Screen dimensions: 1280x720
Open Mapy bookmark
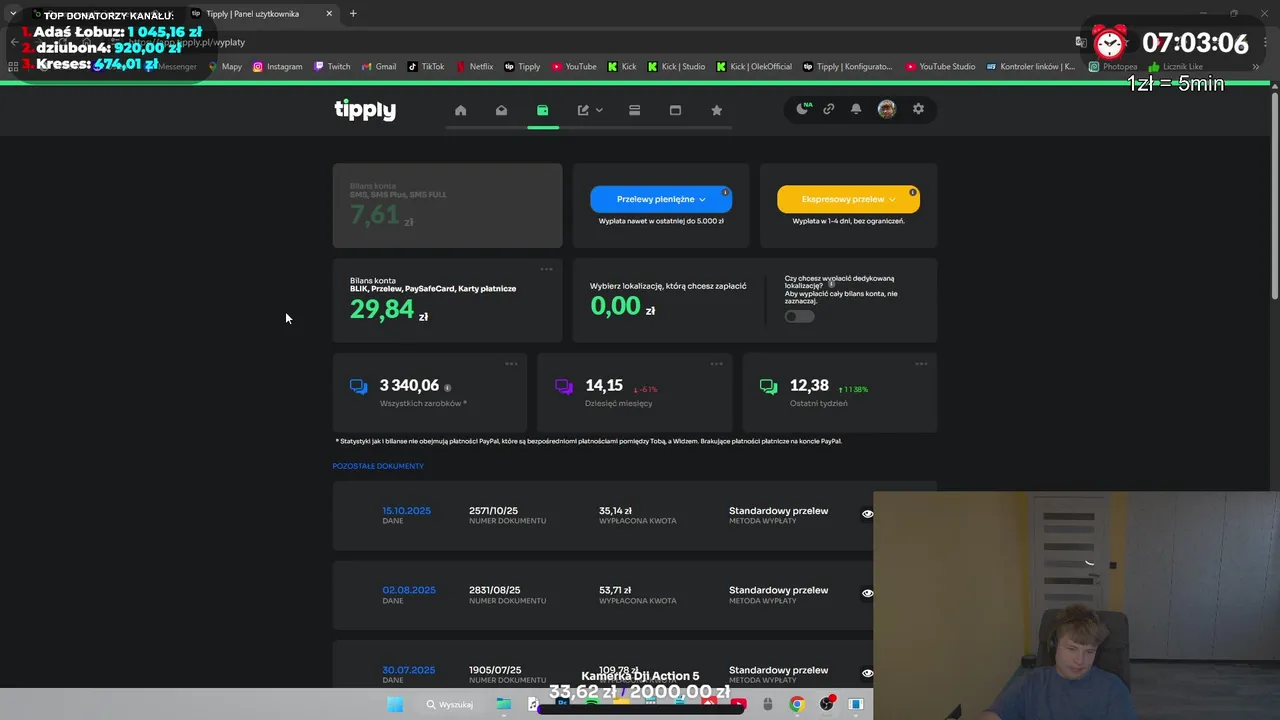224,67
